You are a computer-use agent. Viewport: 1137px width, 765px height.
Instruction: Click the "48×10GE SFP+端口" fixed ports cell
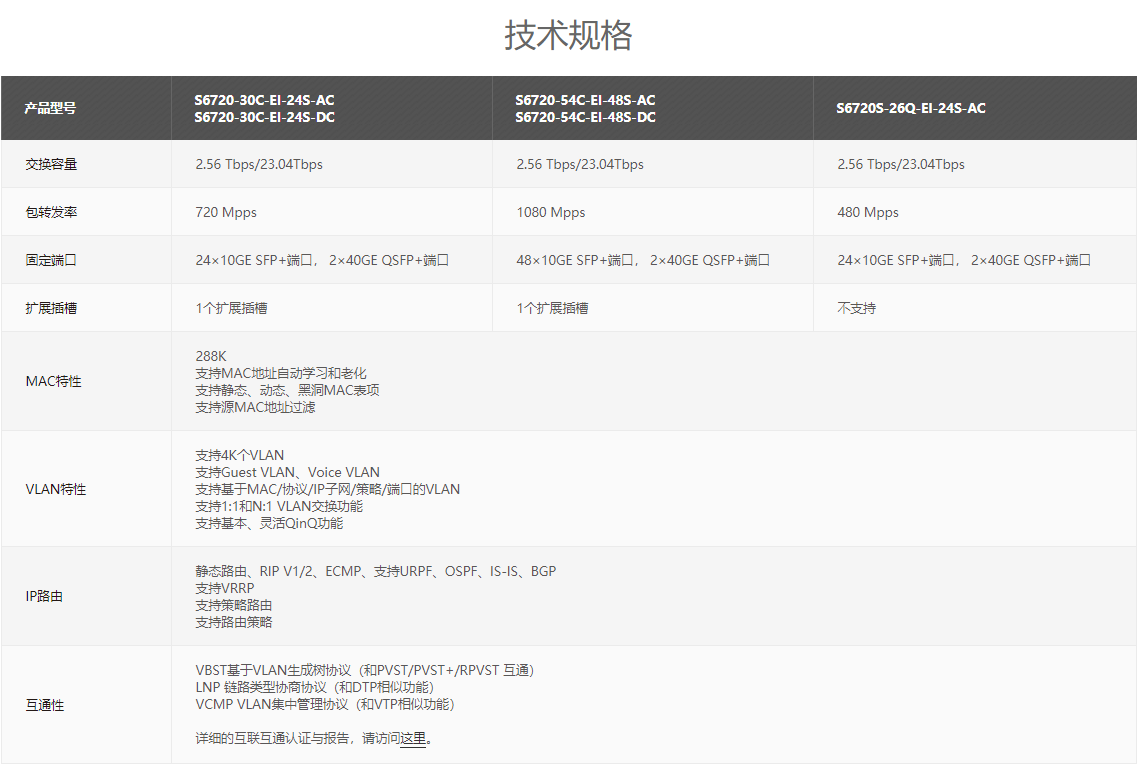pos(643,260)
